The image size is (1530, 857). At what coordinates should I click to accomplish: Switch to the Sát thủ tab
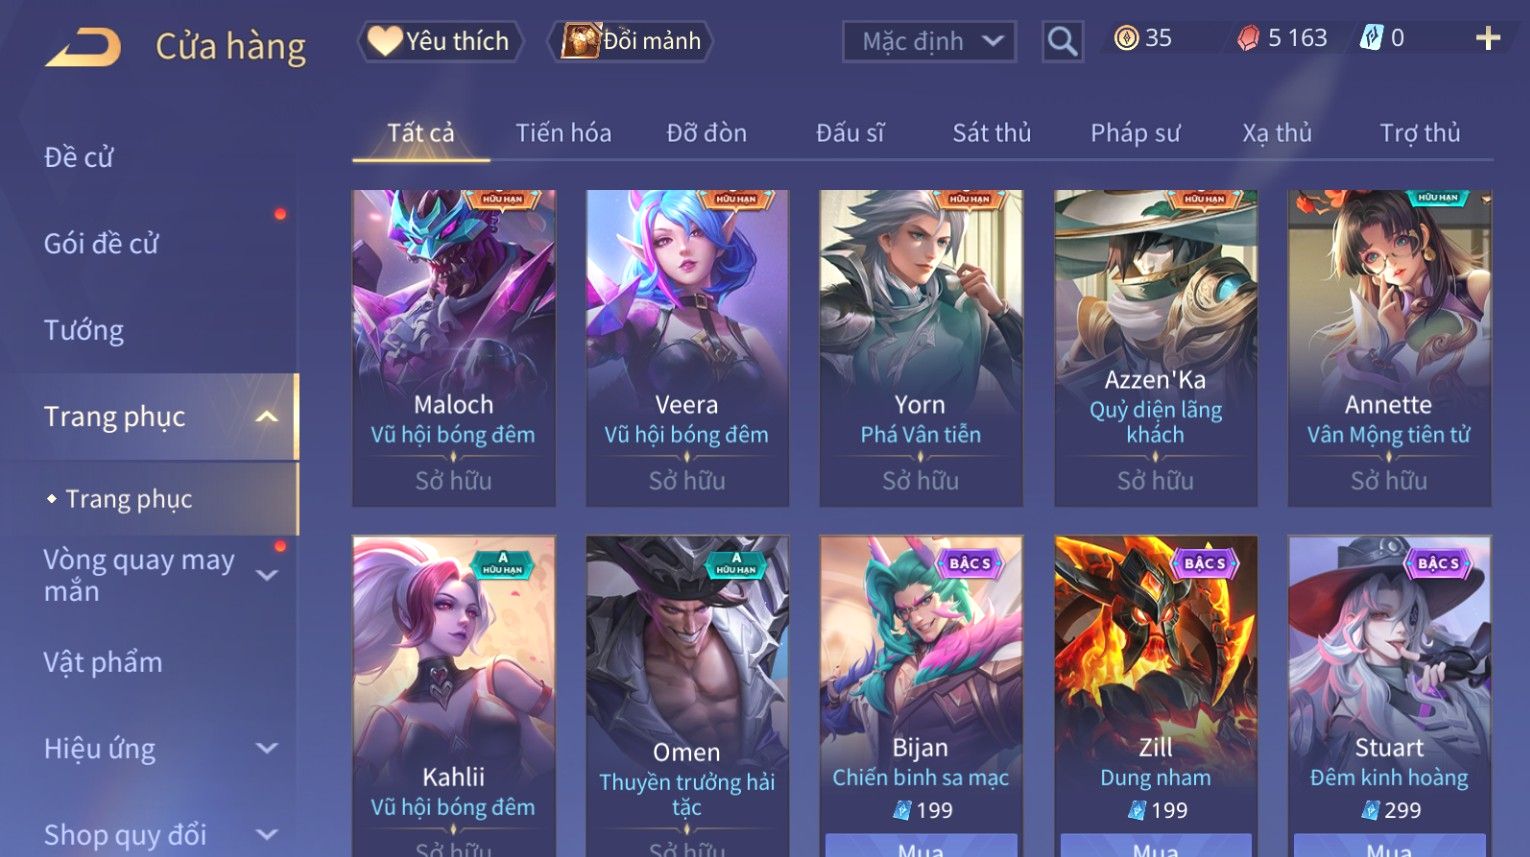991,133
